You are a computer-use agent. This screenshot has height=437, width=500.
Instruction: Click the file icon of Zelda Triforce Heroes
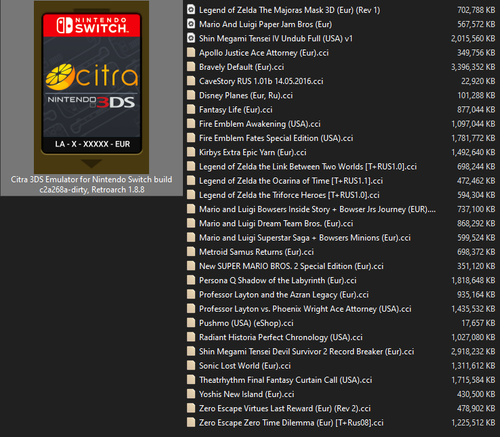(x=191, y=195)
